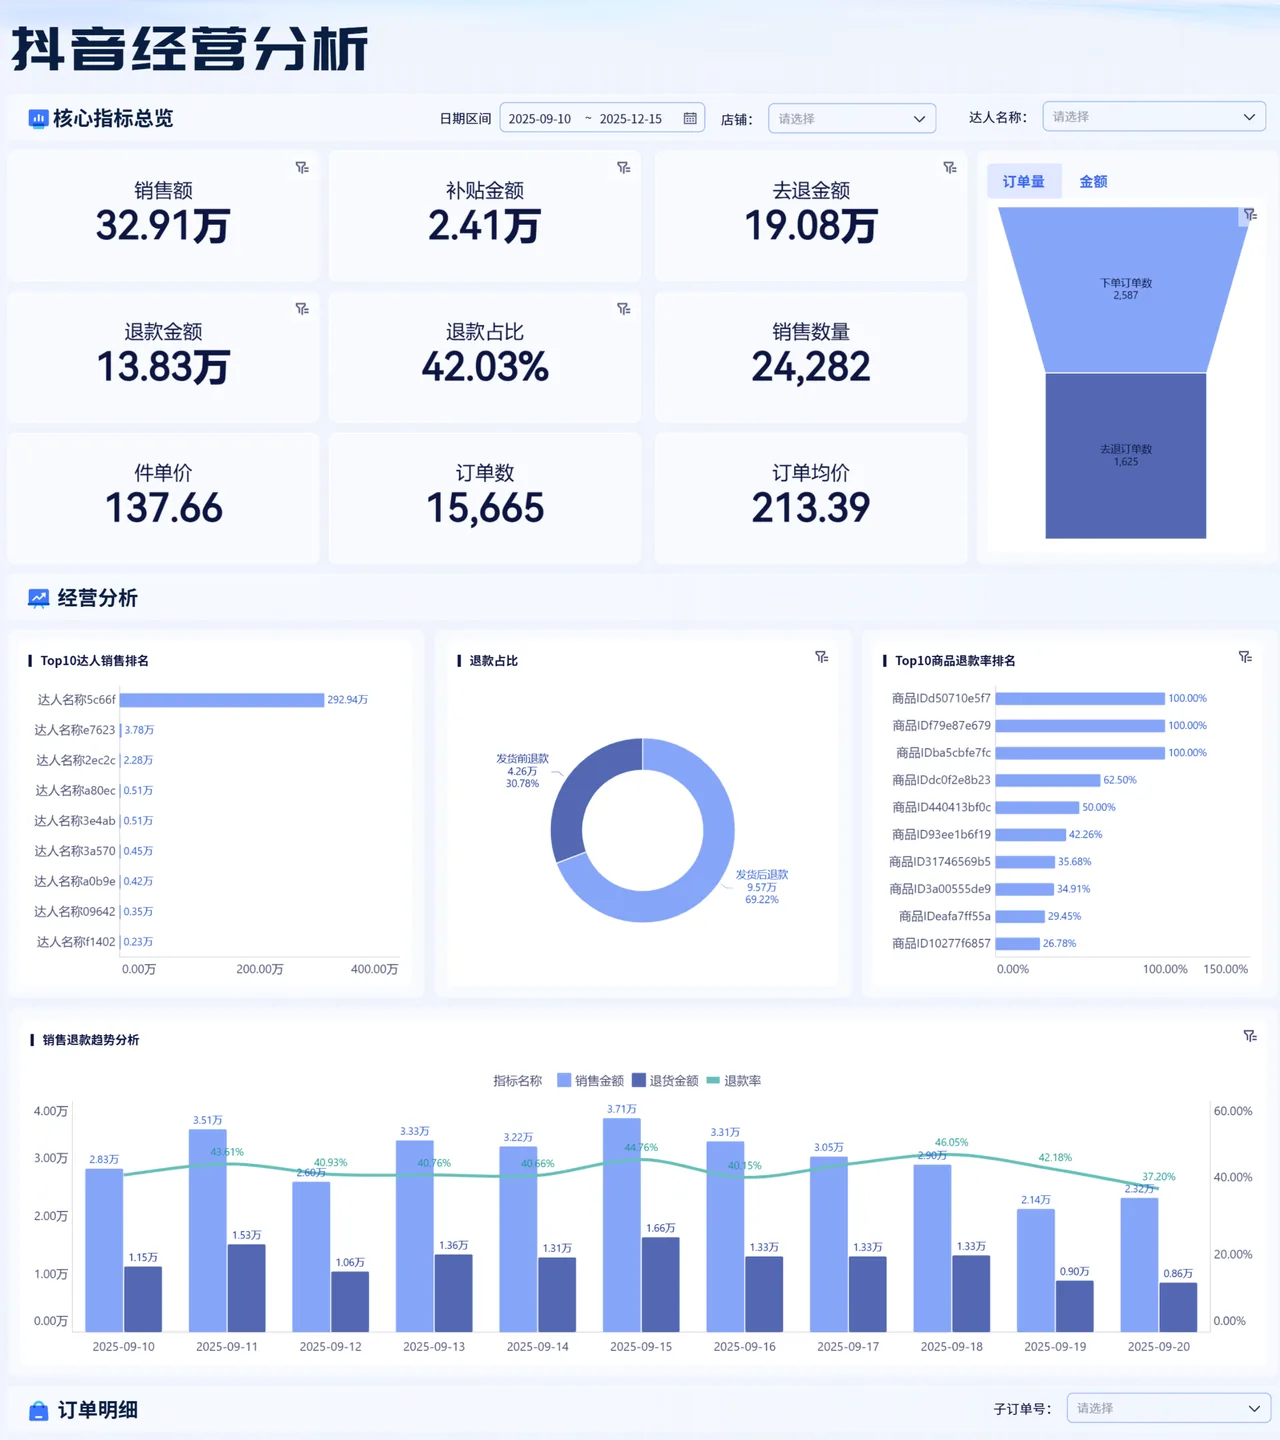Click the 订单明细 section bag icon

38,1410
